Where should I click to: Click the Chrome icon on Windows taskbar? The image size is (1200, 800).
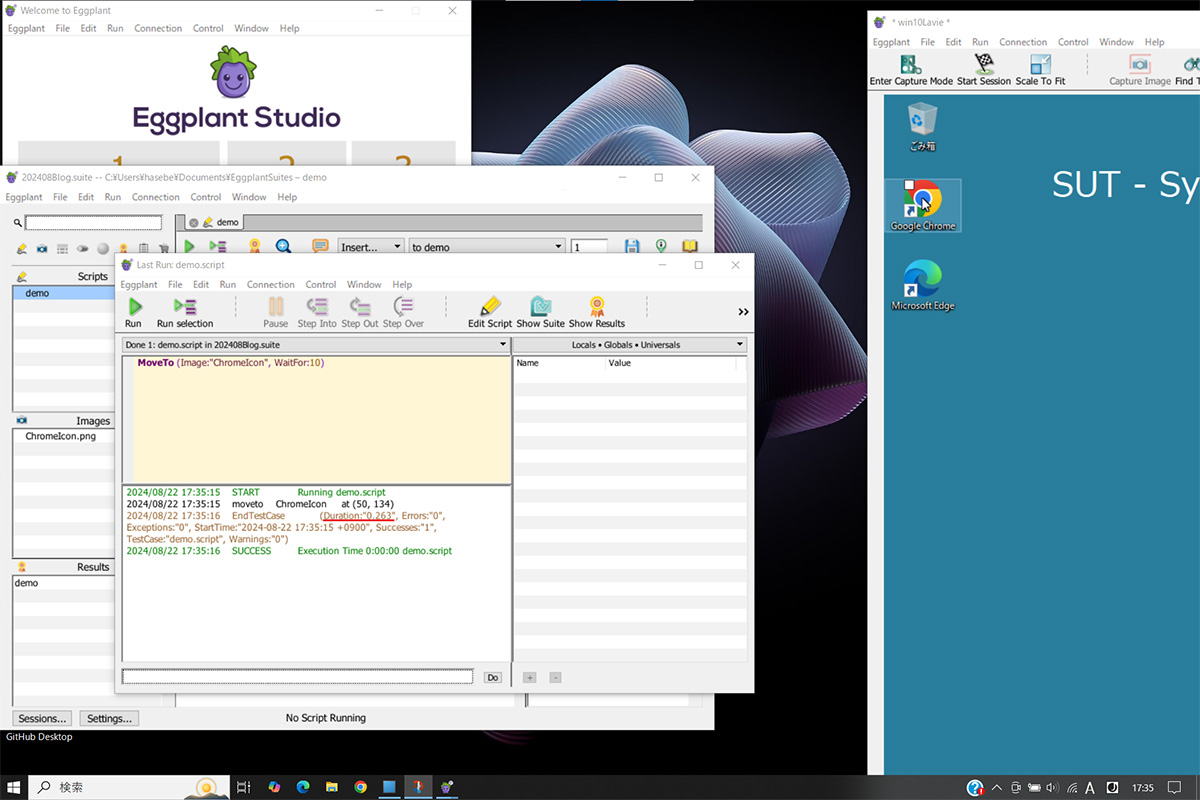point(360,787)
